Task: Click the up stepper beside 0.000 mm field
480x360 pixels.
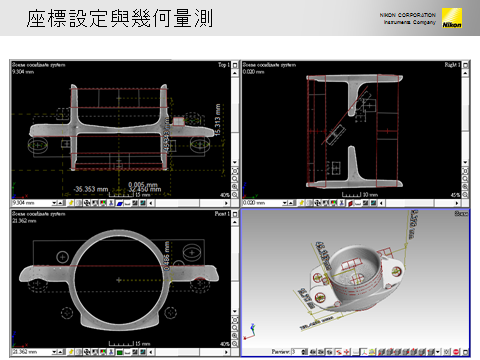Action: coord(291,203)
